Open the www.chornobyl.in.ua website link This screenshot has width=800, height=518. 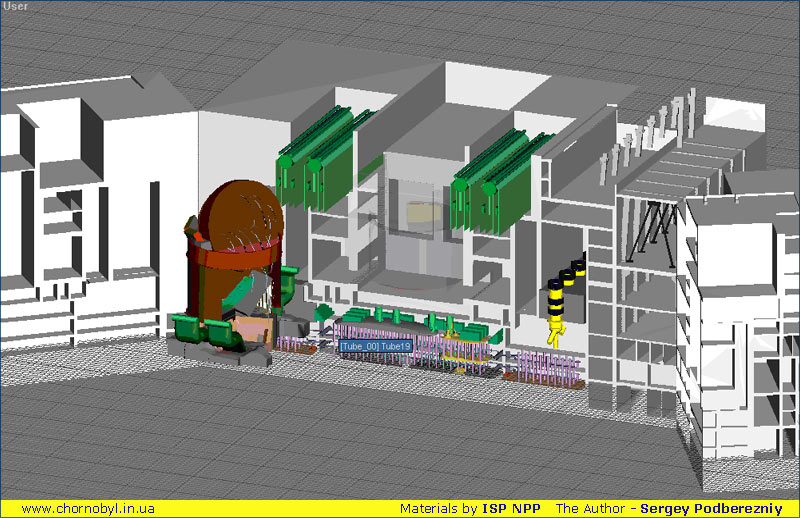(x=88, y=508)
